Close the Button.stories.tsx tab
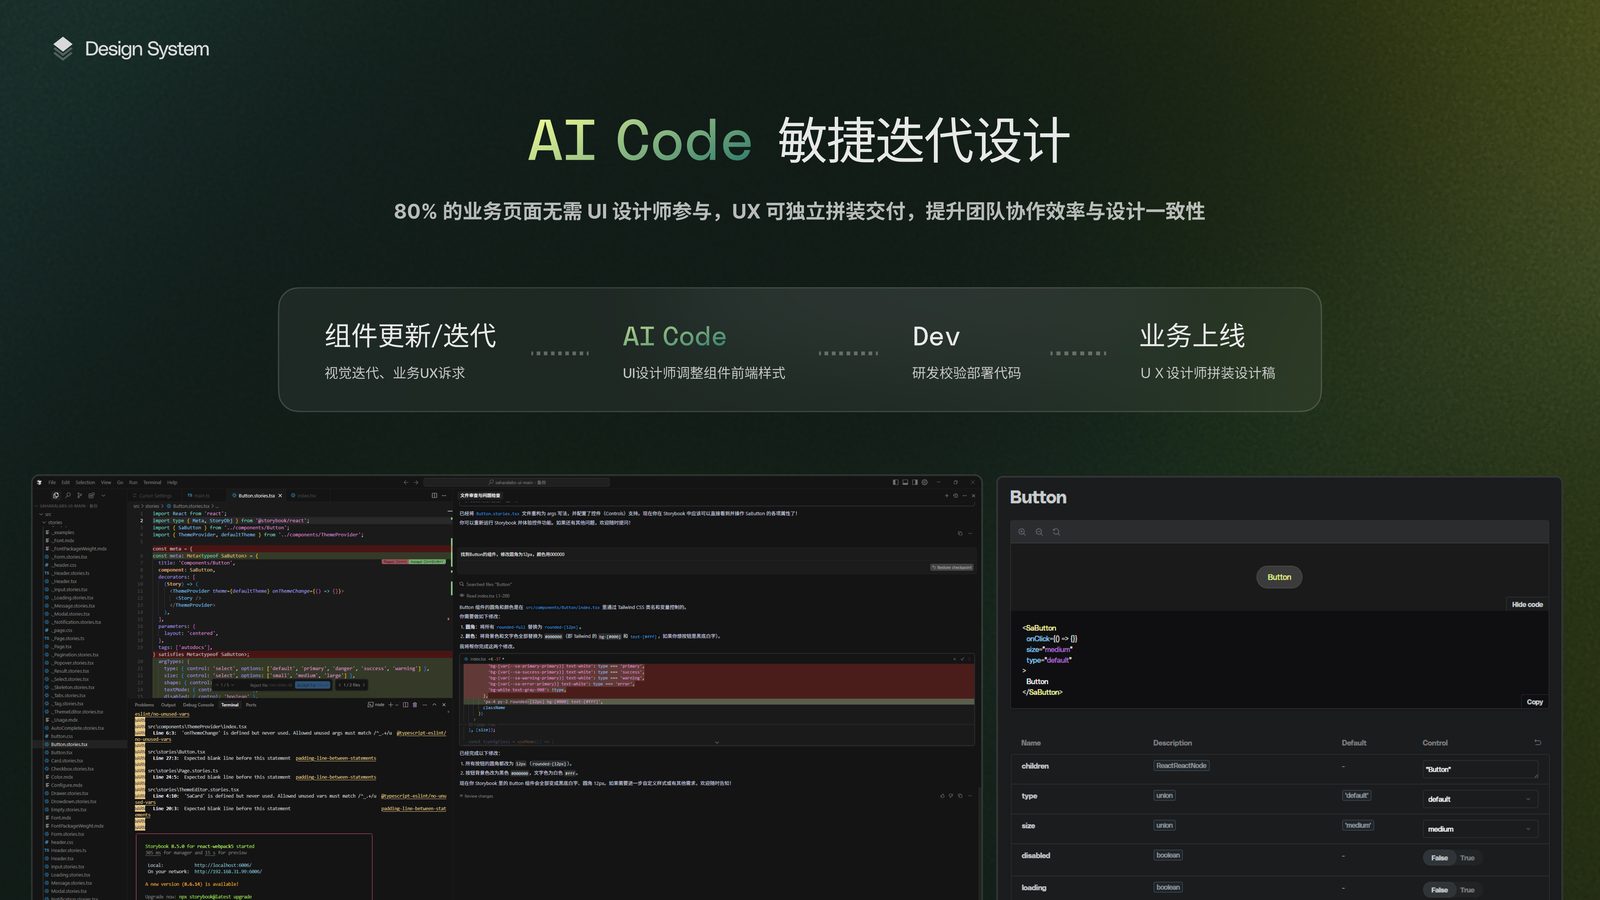This screenshot has height=900, width=1600. tap(280, 495)
